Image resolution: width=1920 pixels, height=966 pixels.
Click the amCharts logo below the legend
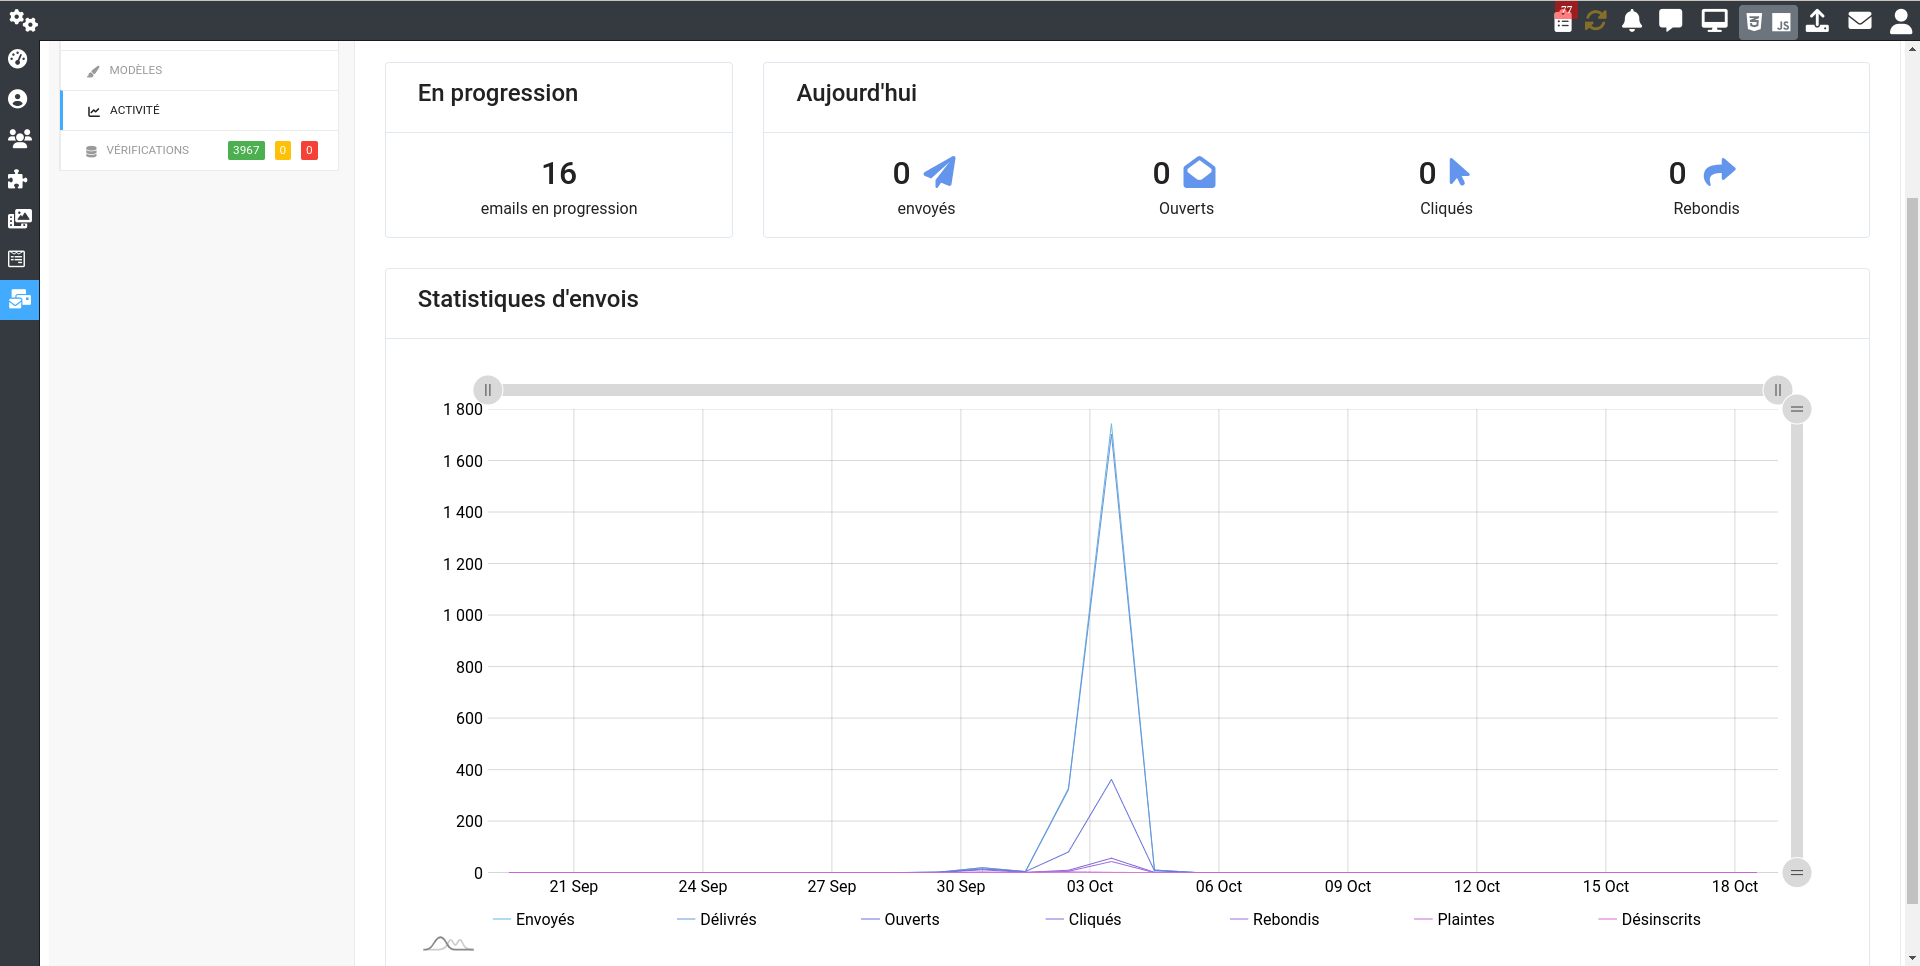[448, 943]
